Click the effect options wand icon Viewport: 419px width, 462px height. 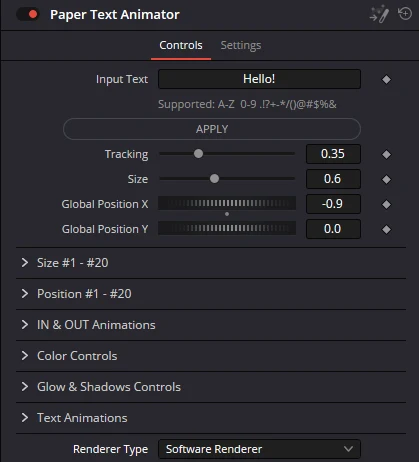(x=379, y=14)
